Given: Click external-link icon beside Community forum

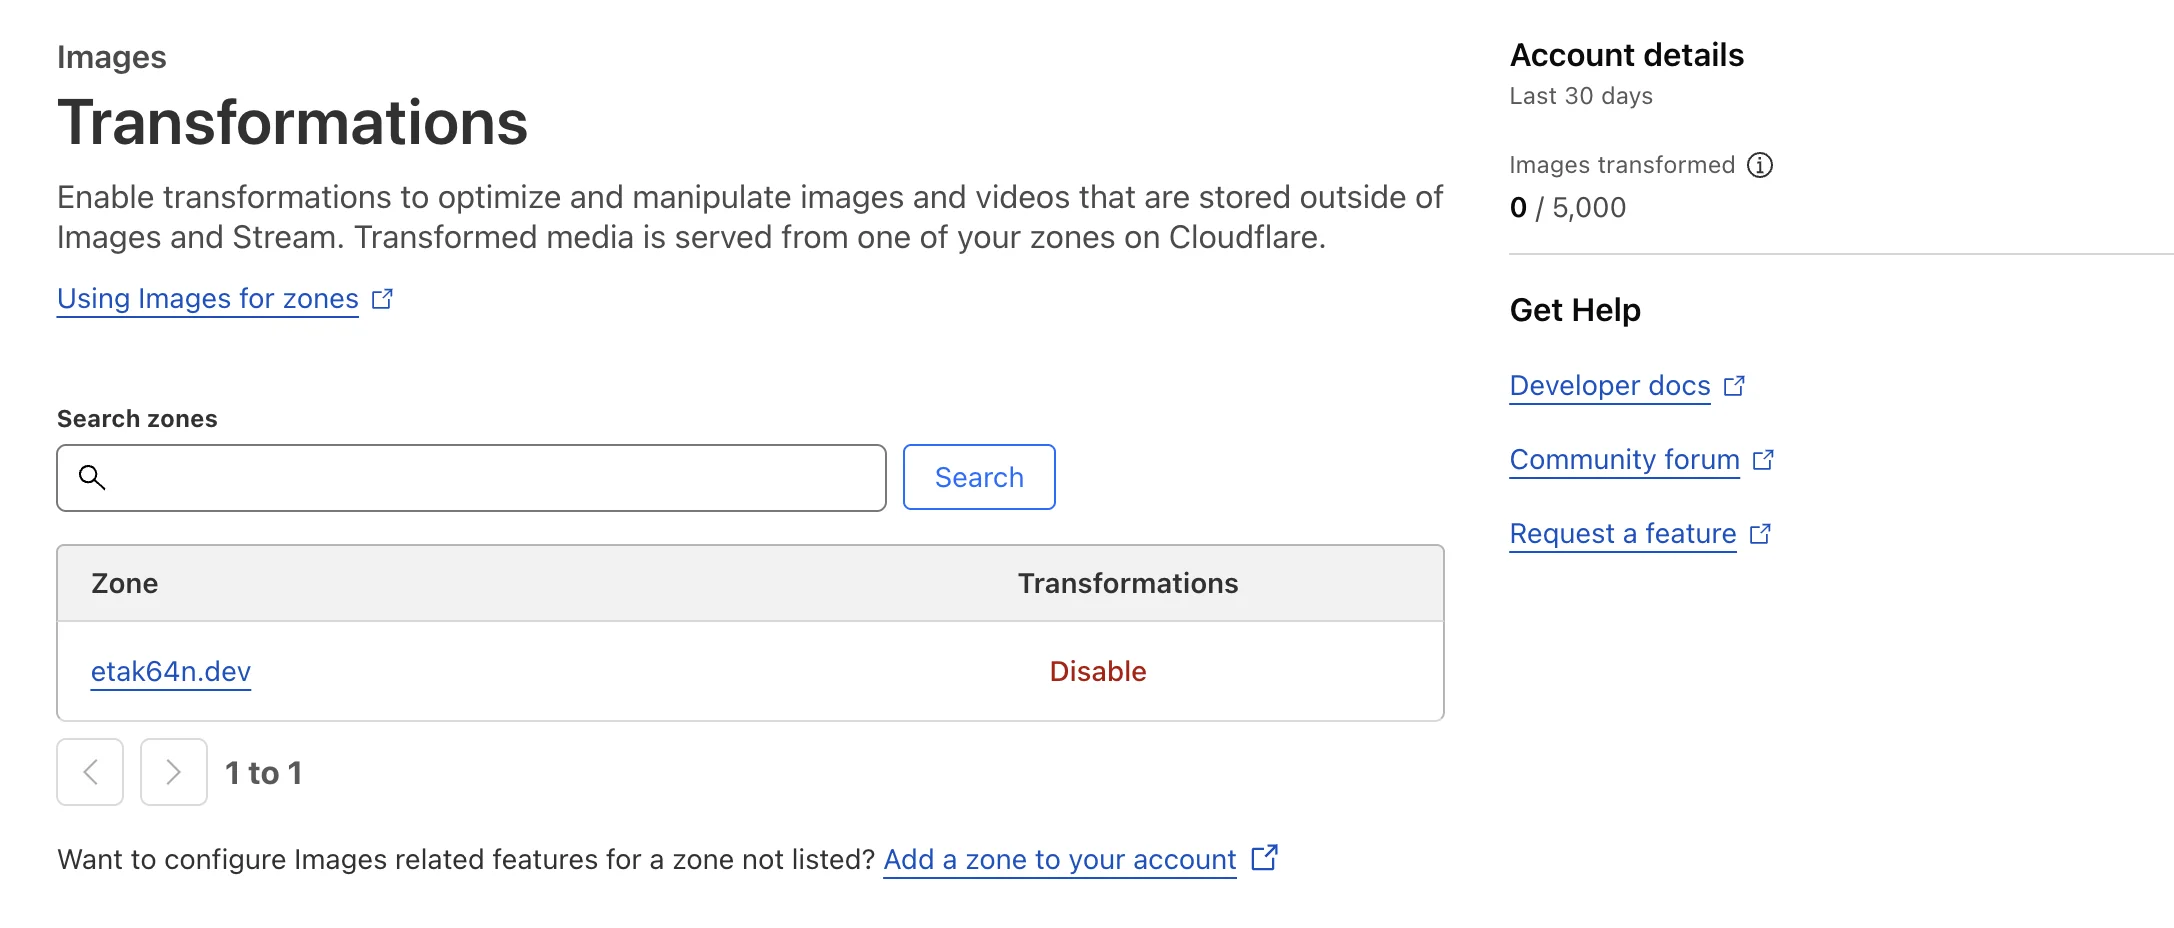Looking at the screenshot, I should [x=1763, y=460].
